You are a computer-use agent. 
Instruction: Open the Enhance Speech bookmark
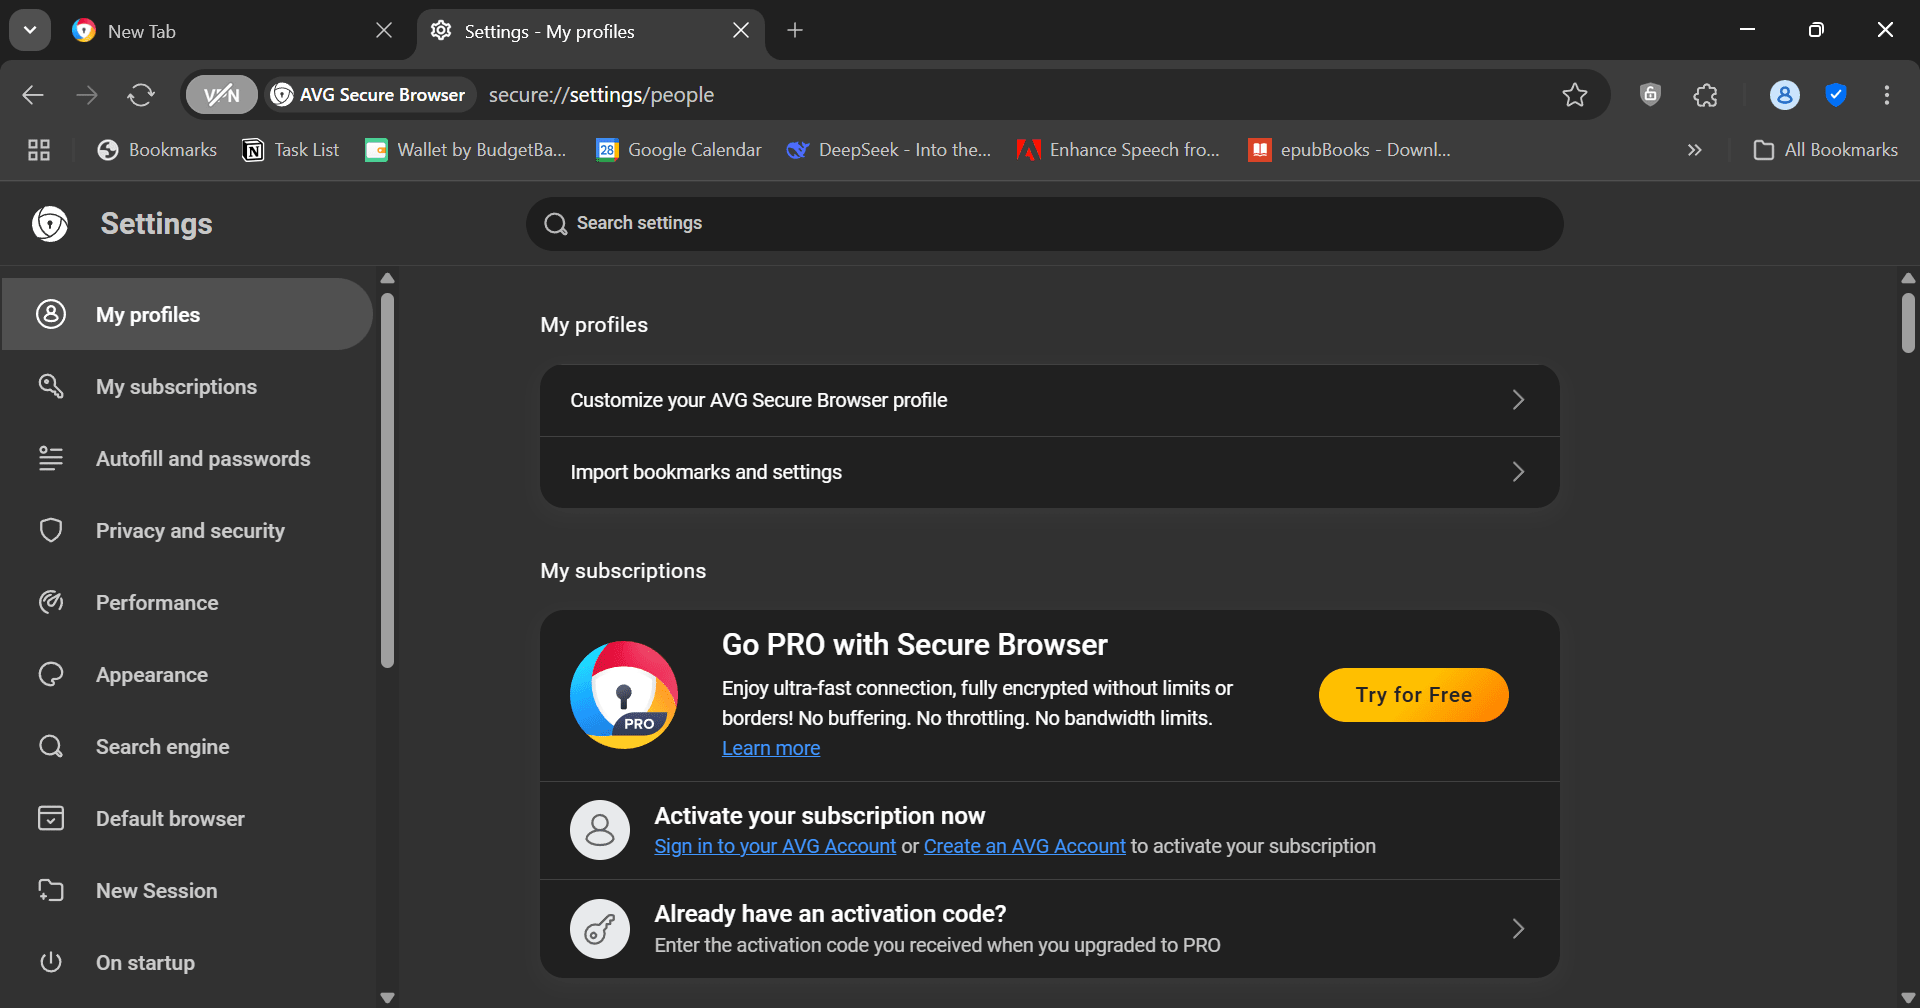coord(1119,150)
